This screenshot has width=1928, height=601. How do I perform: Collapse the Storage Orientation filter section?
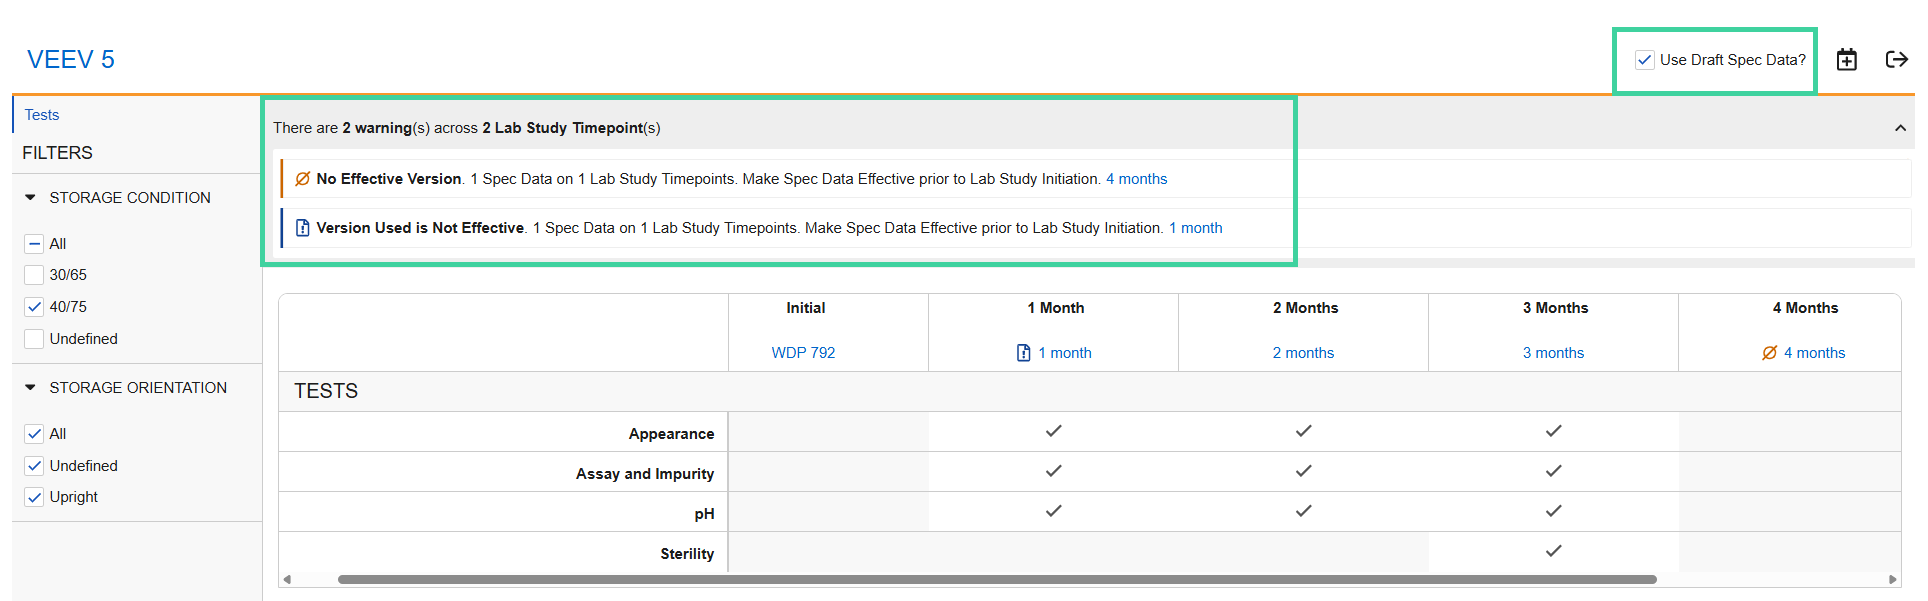tap(30, 388)
